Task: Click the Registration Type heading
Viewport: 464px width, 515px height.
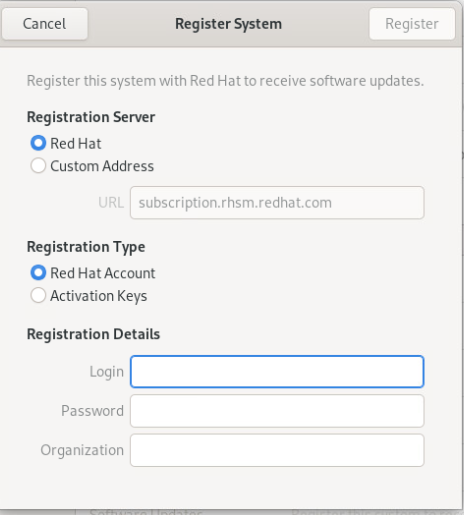Action: click(86, 247)
